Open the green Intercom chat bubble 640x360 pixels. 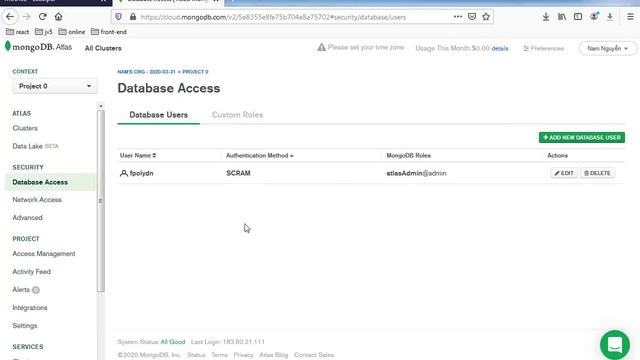615,345
